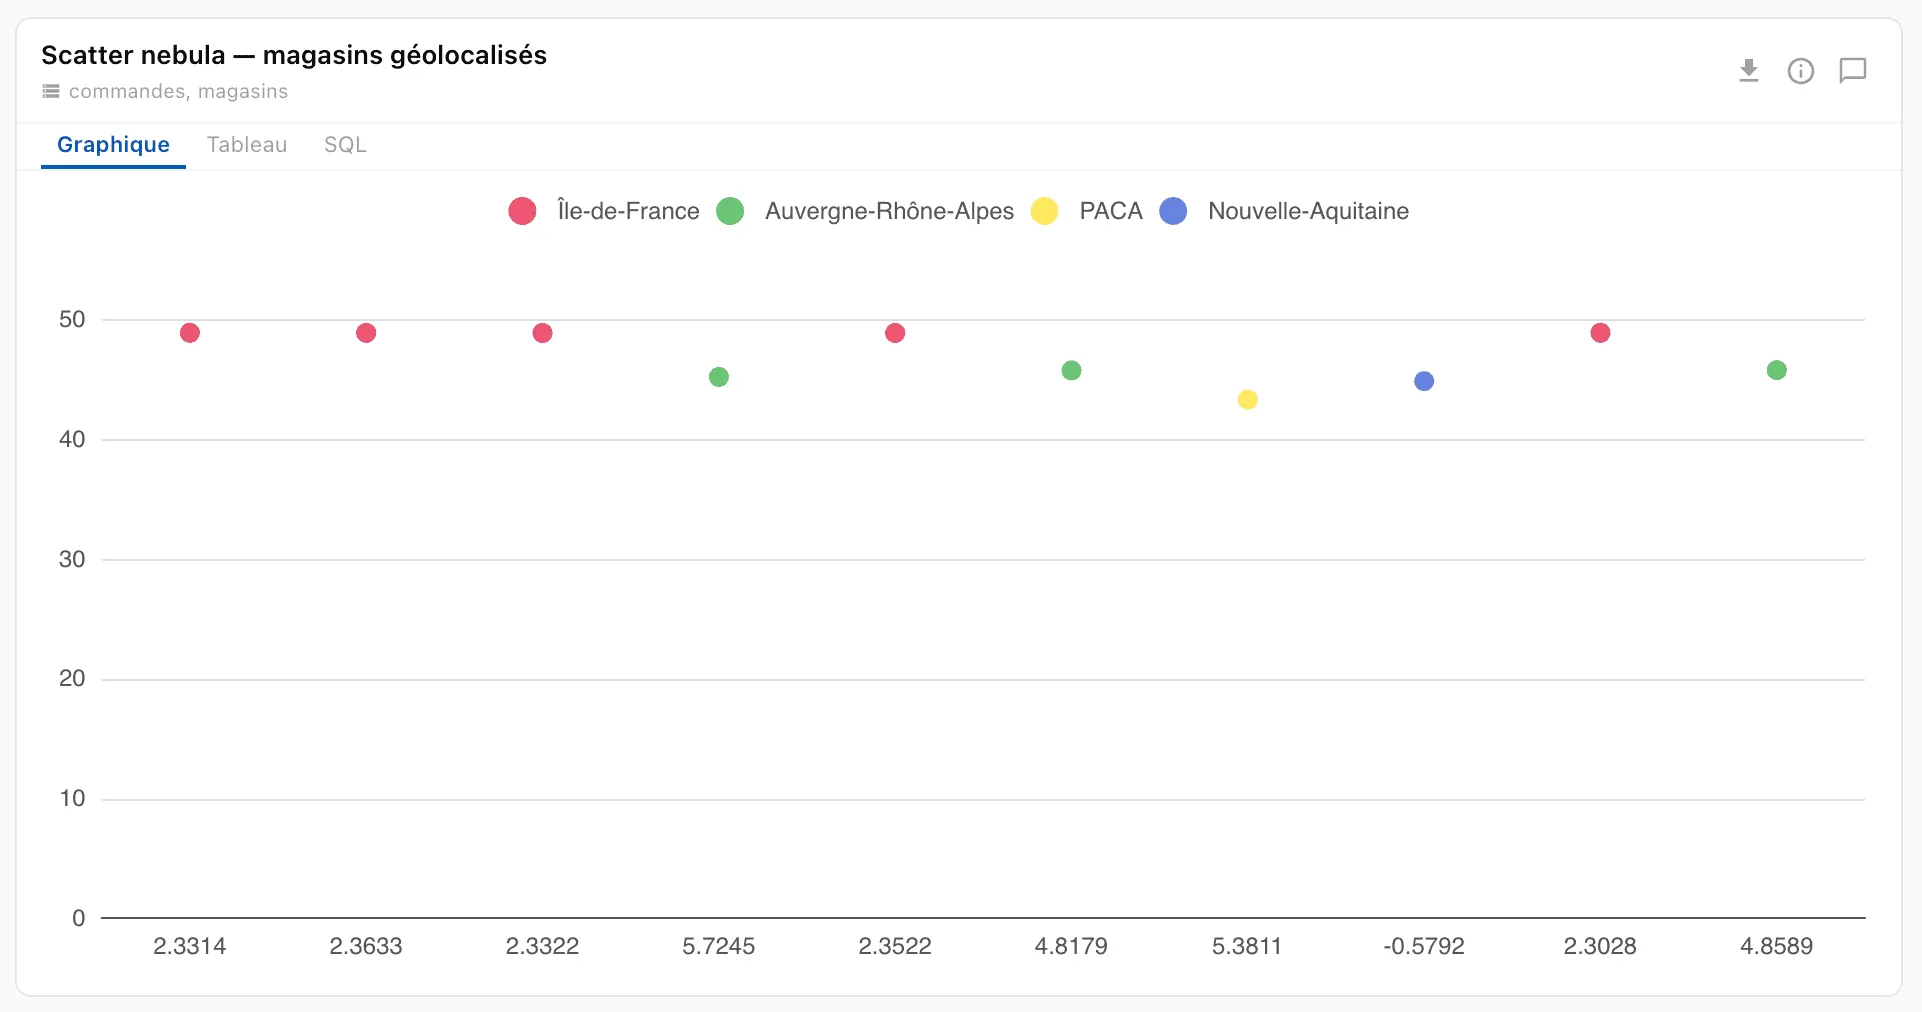Select the Graphique tab
Image resolution: width=1922 pixels, height=1012 pixels.
coord(113,145)
